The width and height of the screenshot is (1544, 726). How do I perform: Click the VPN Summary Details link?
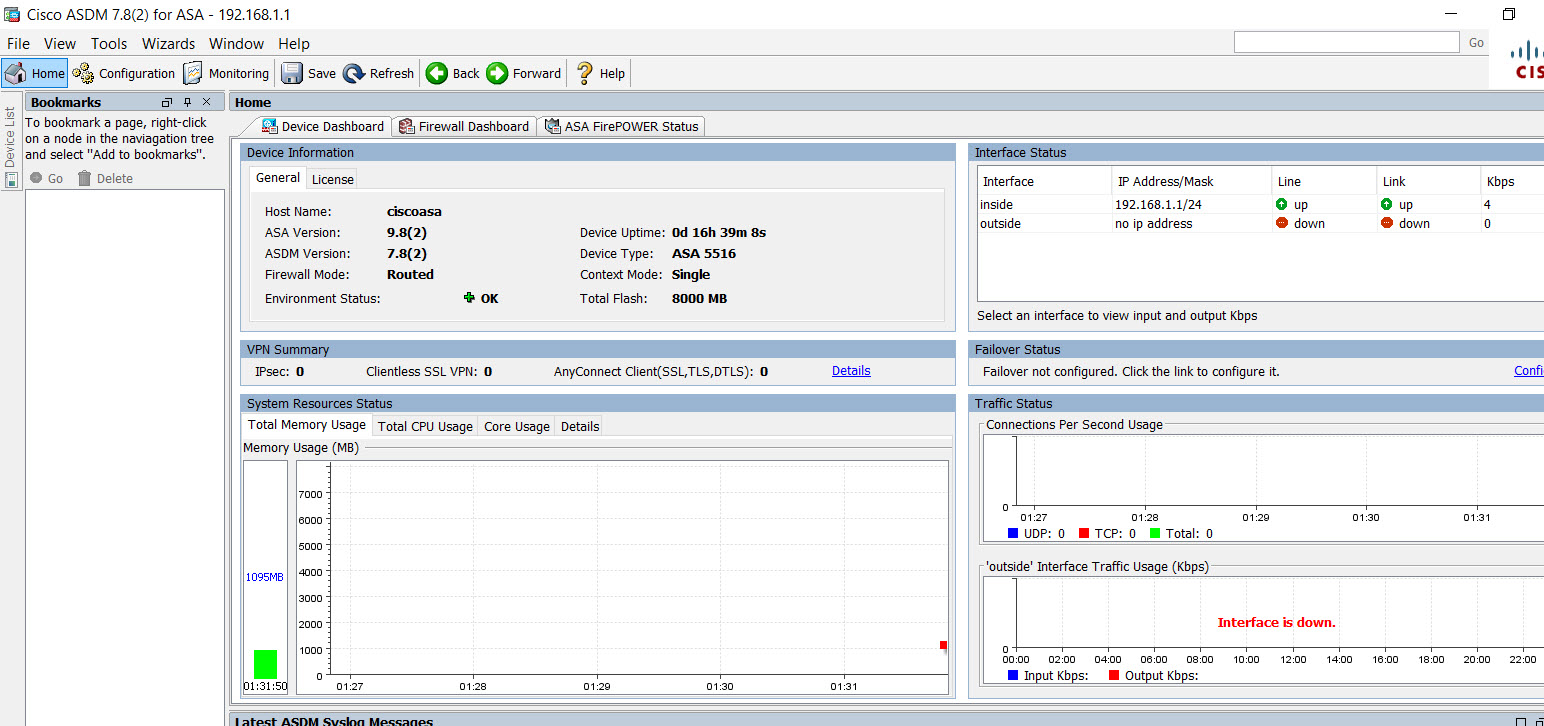851,371
